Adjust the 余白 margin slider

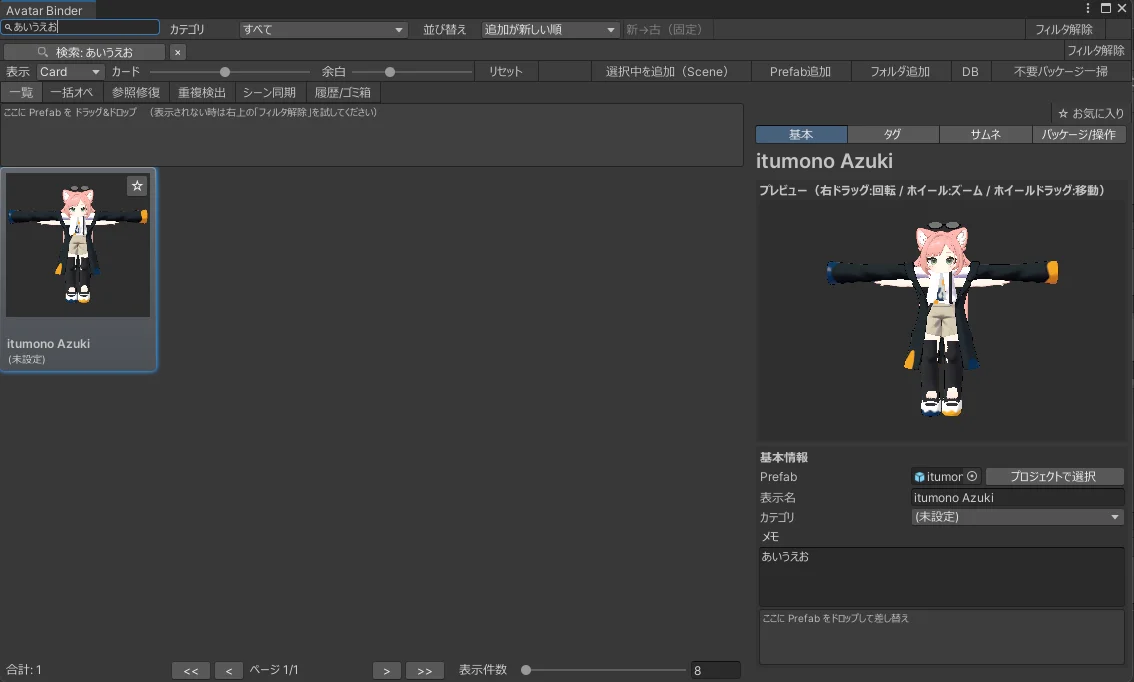tap(390, 71)
